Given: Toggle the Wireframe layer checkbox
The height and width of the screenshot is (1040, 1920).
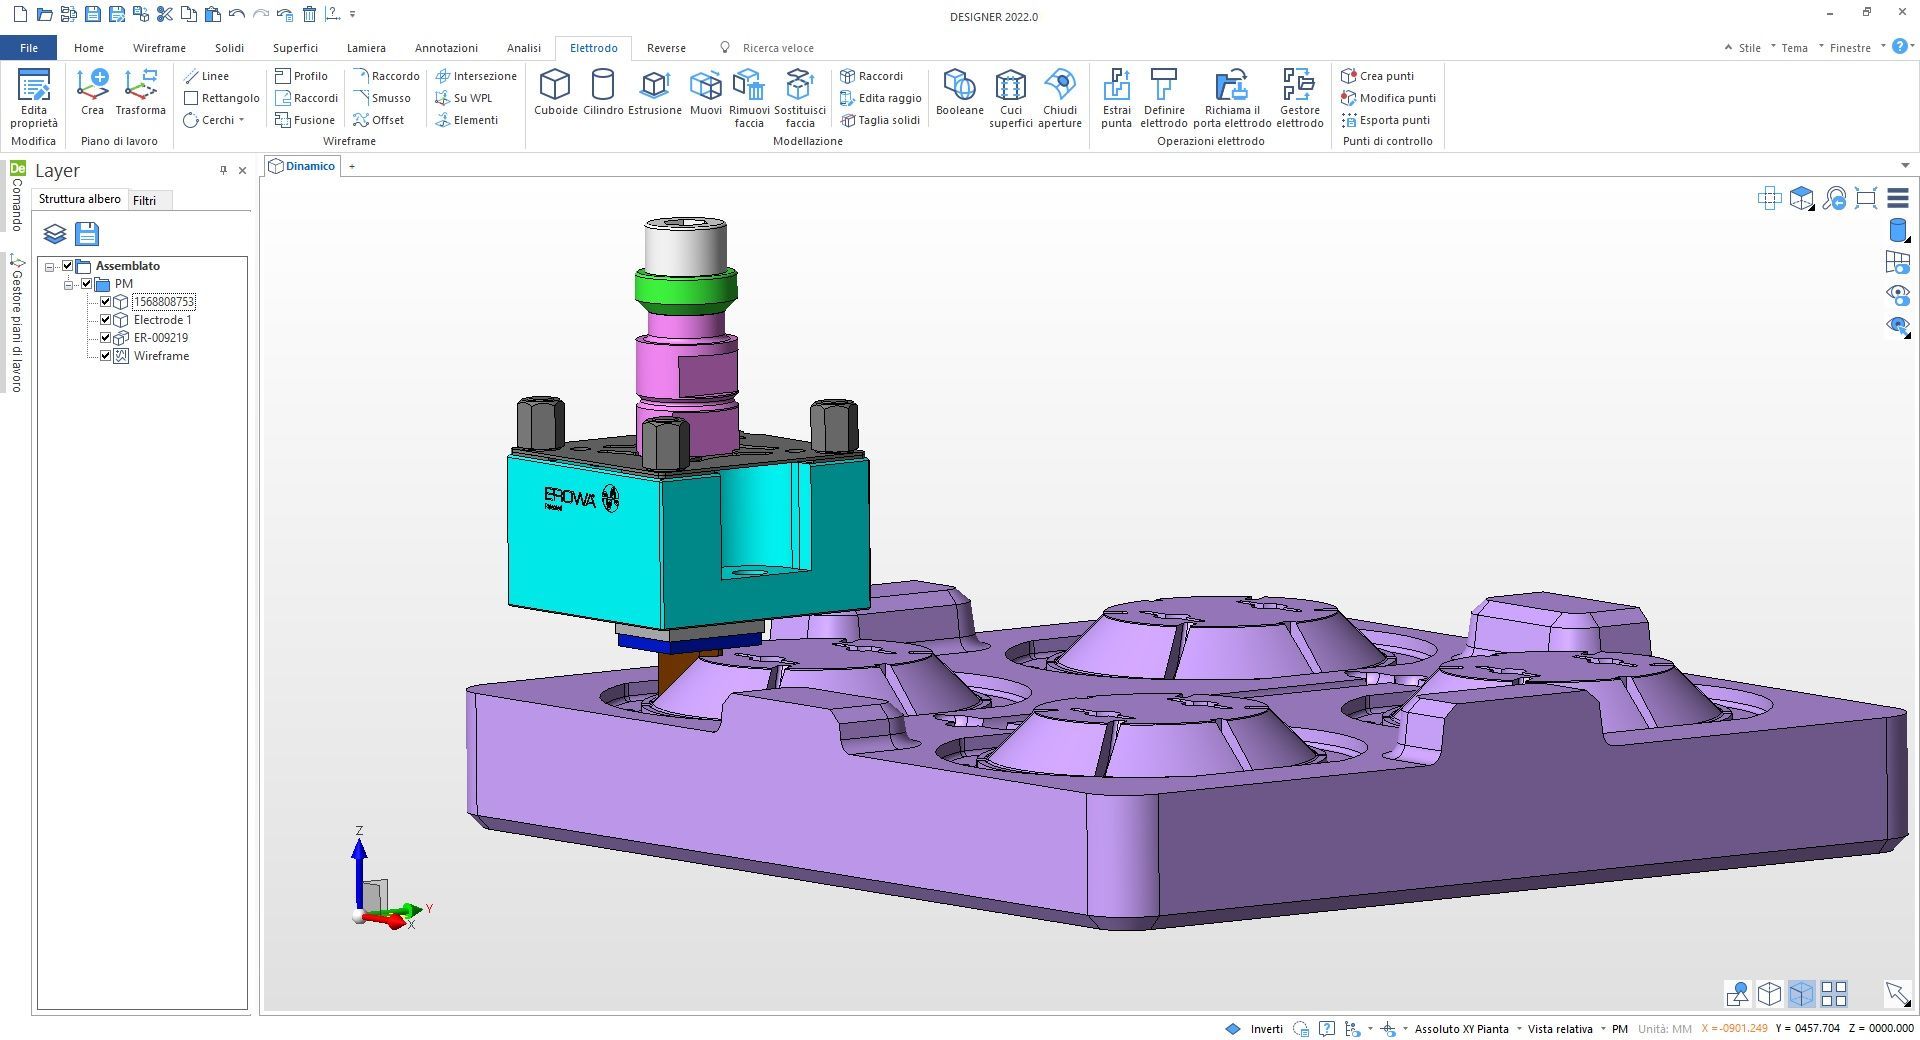Looking at the screenshot, I should 105,356.
